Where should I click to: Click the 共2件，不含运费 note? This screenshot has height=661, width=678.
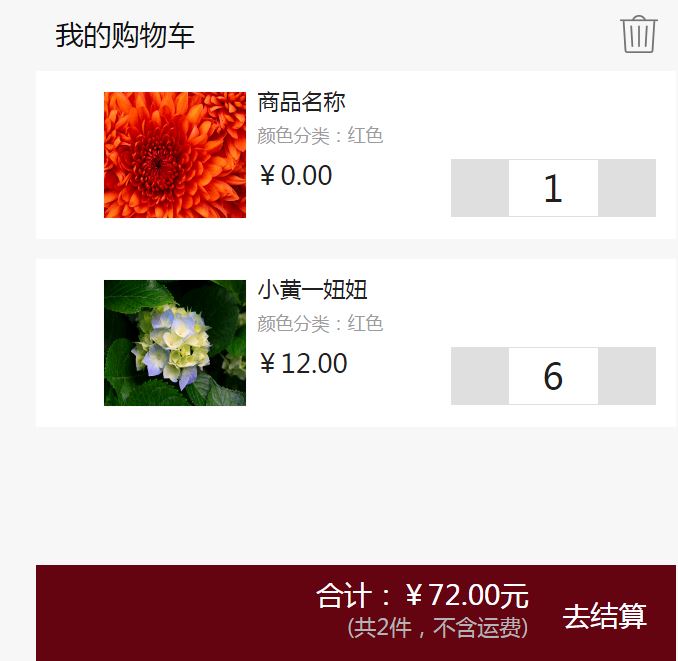pos(438,628)
